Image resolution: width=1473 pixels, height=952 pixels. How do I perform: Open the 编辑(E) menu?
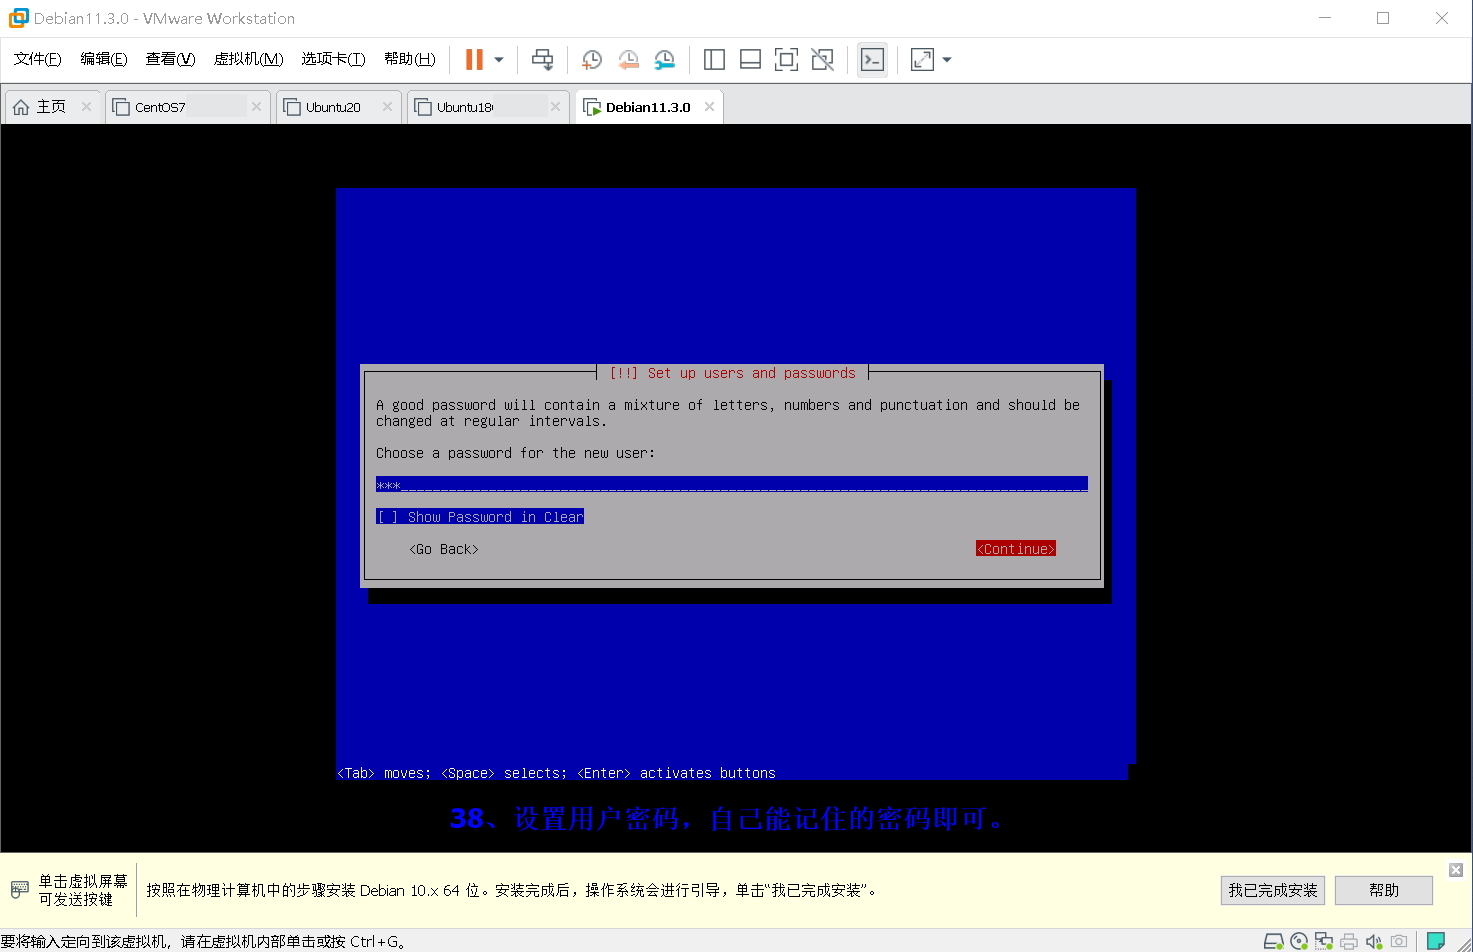(104, 59)
